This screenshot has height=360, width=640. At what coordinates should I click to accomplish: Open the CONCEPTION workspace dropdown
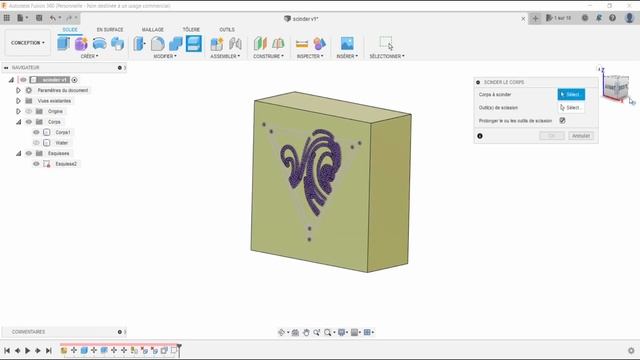click(28, 42)
